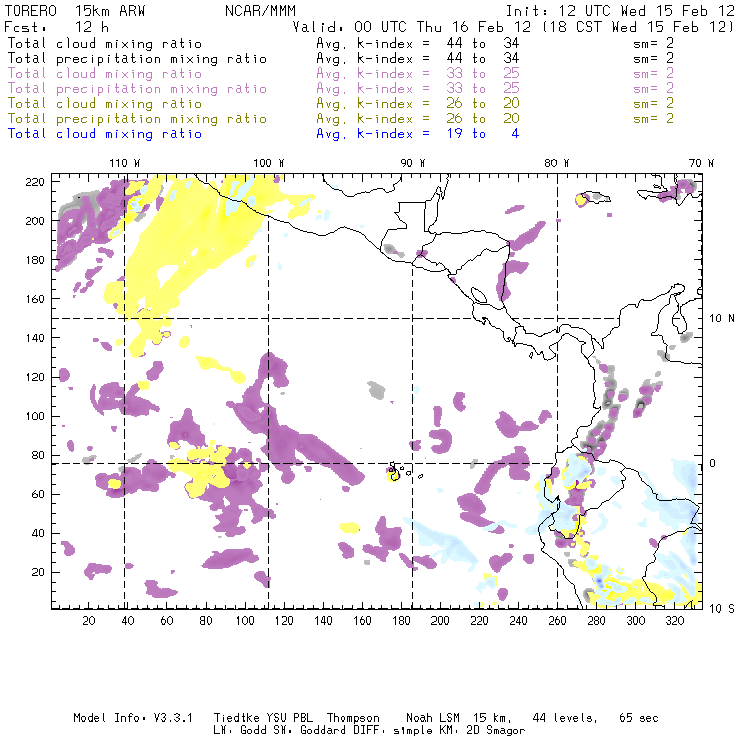Click the '80 W' longitude label
The height and width of the screenshot is (740, 740).
(557, 163)
